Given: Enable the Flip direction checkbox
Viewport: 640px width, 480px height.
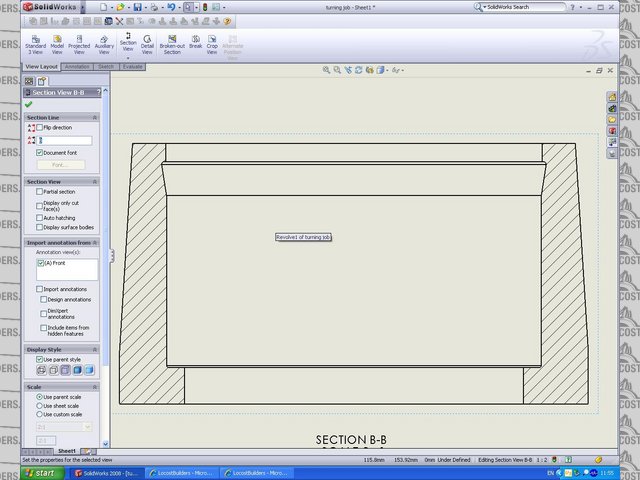Looking at the screenshot, I should tap(40, 128).
